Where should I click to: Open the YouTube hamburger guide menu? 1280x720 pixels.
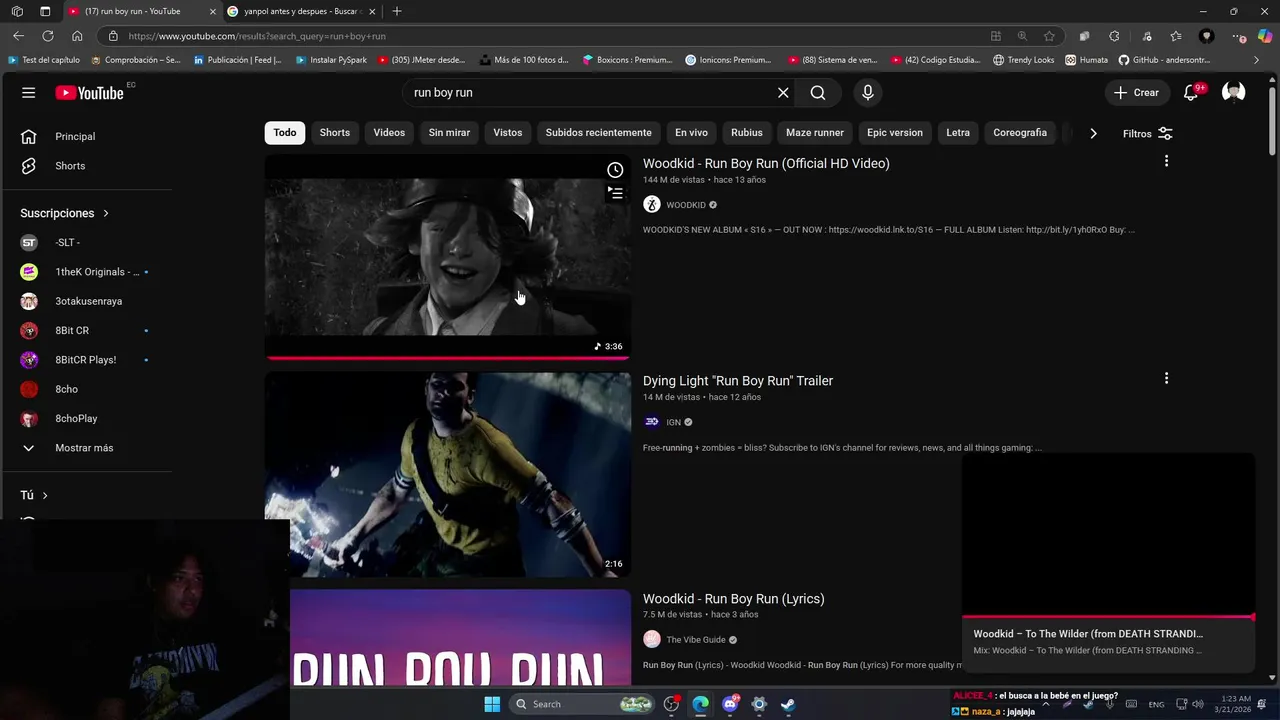point(28,93)
